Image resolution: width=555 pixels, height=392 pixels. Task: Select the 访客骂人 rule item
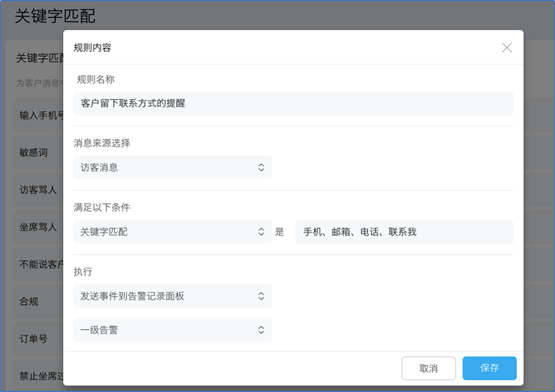(x=38, y=190)
